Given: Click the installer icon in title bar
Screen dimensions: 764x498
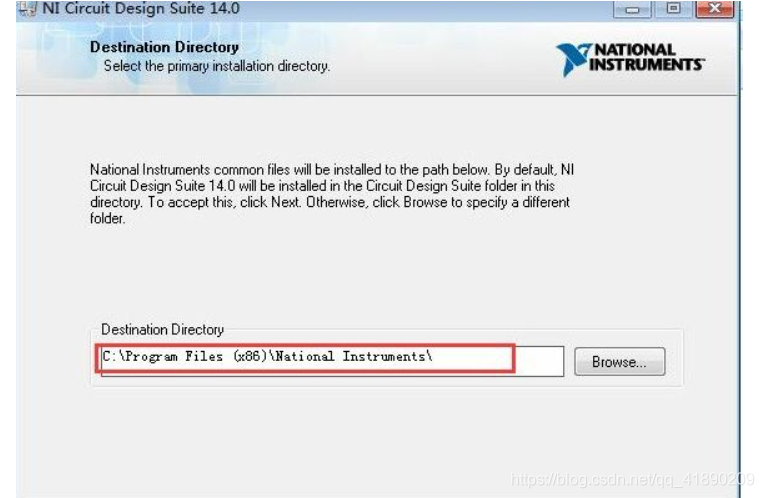Looking at the screenshot, I should [27, 9].
